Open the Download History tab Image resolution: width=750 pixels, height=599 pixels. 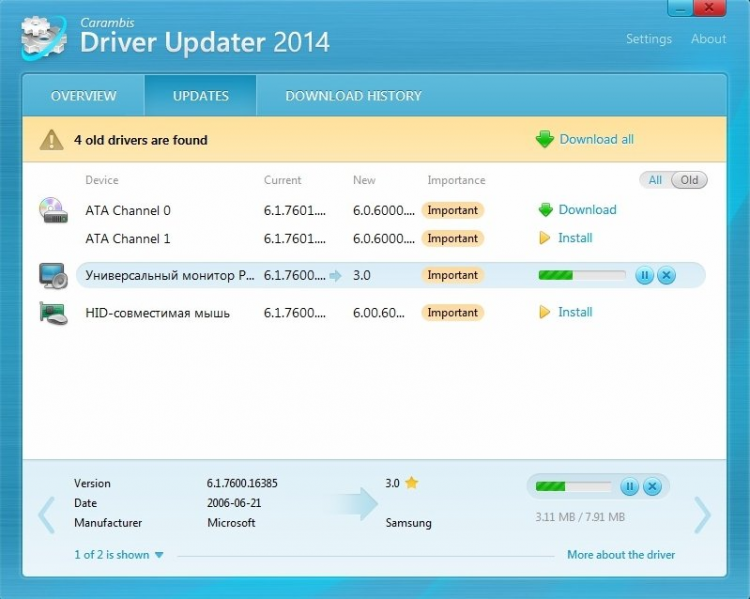click(353, 96)
